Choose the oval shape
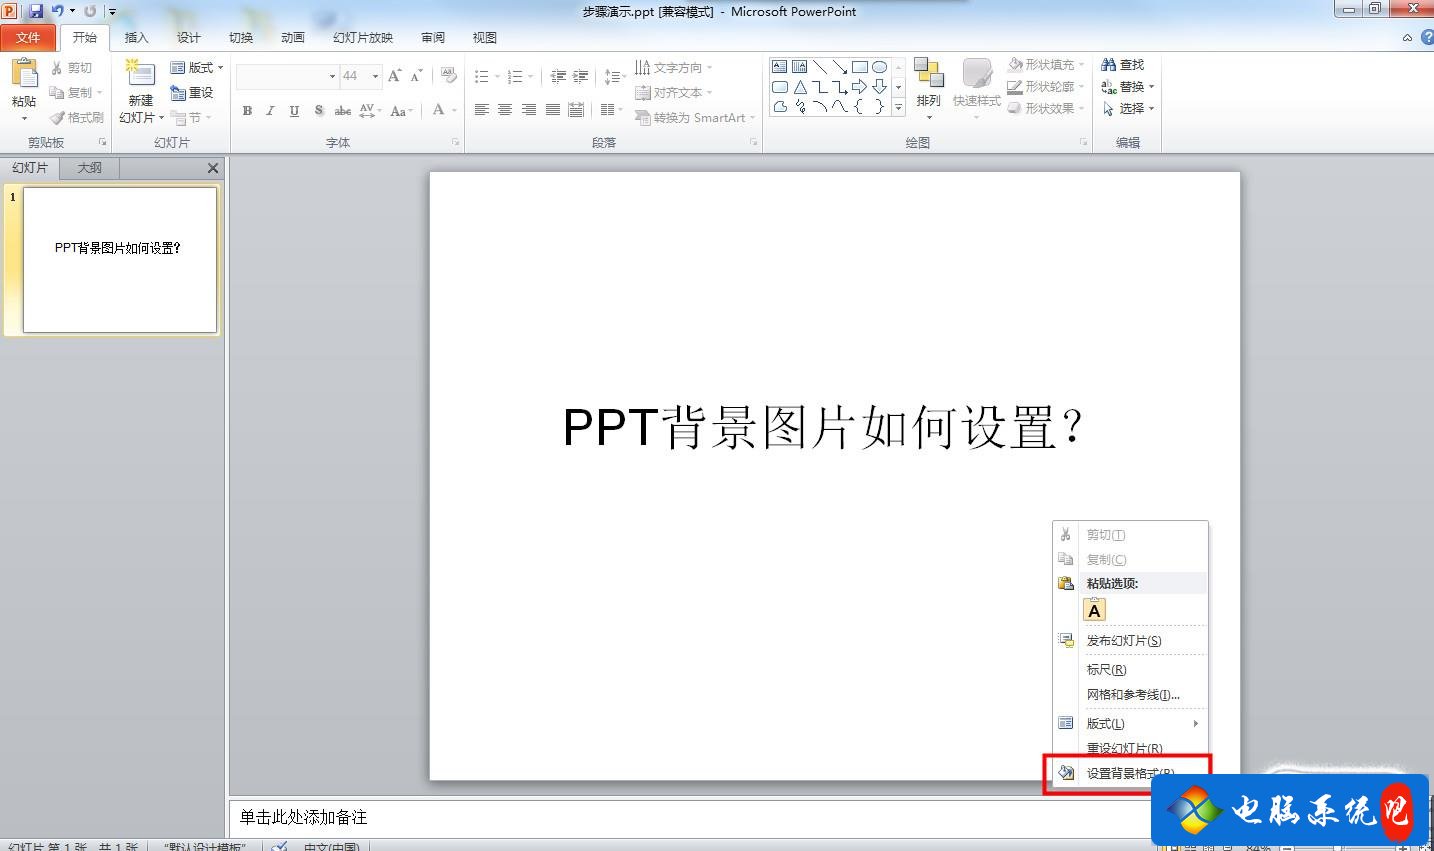 tap(879, 67)
